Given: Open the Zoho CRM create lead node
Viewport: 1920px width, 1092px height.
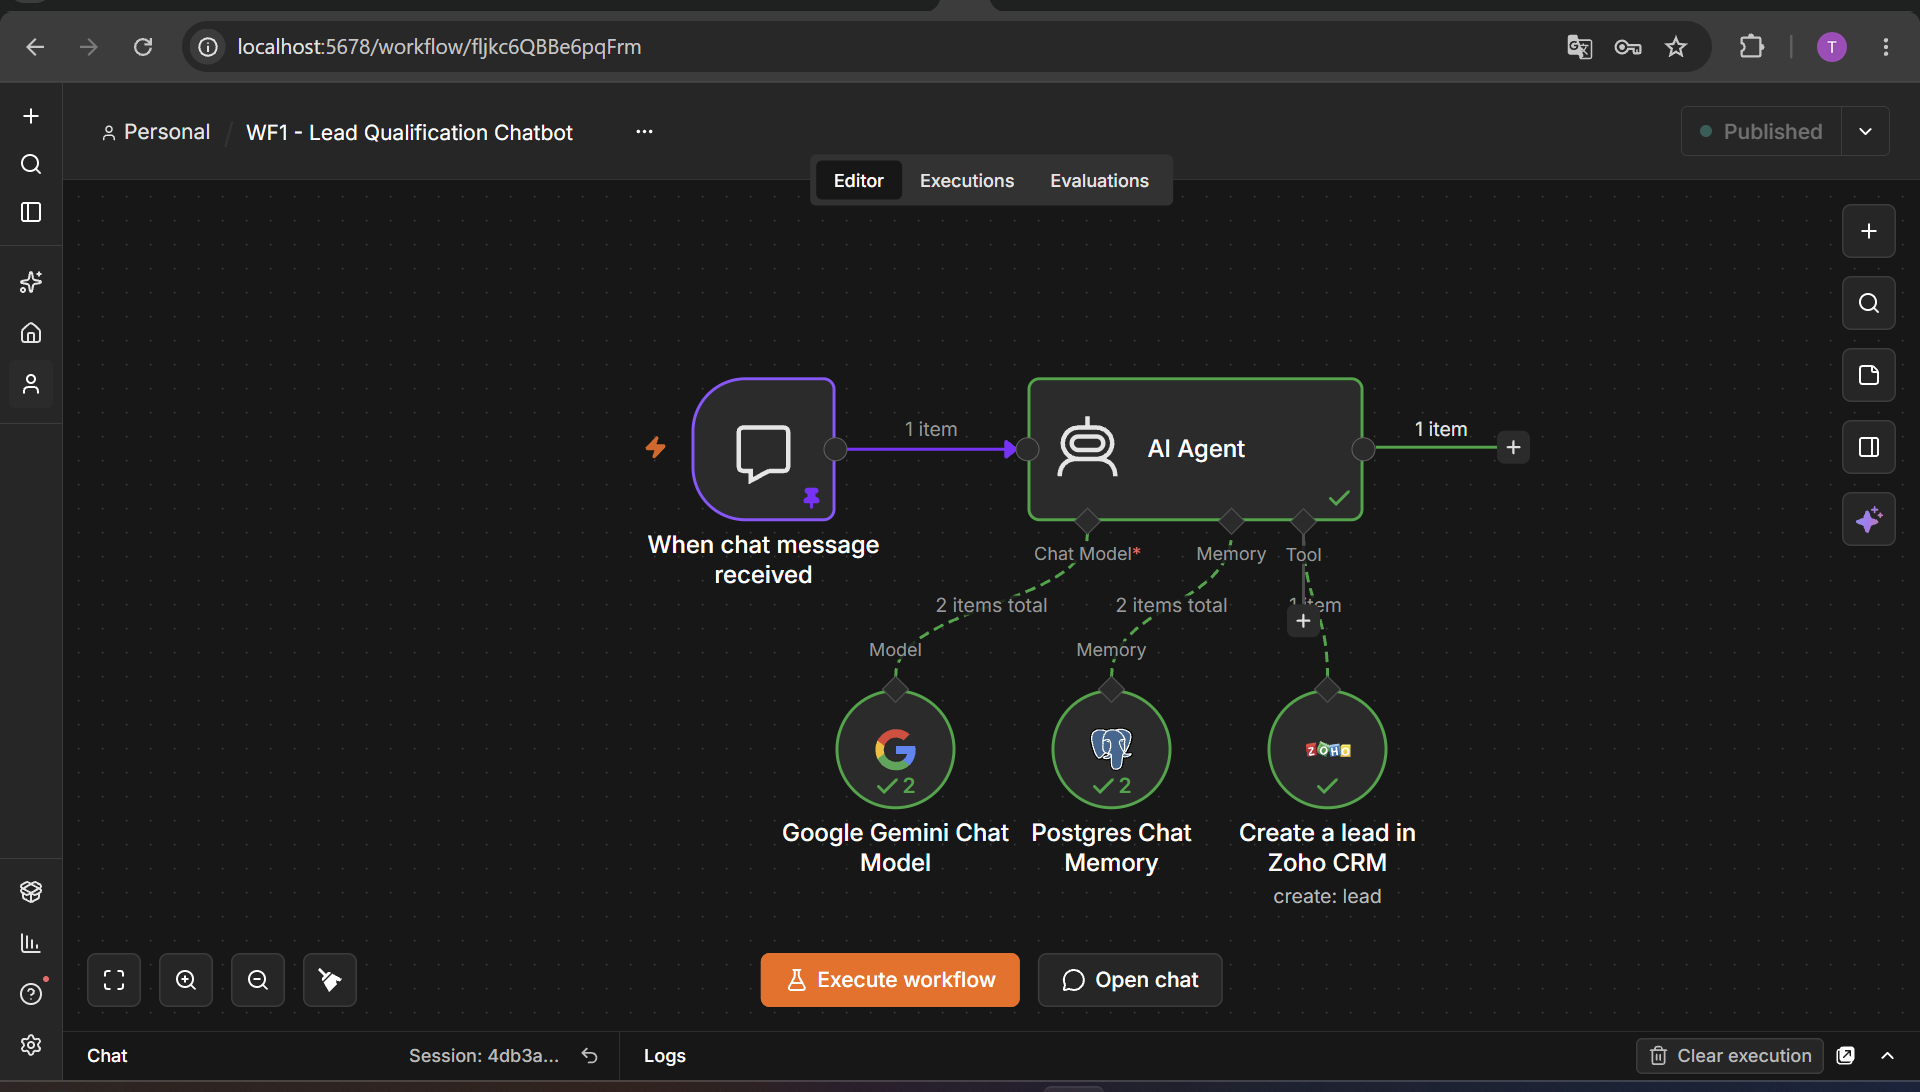Looking at the screenshot, I should (x=1327, y=749).
